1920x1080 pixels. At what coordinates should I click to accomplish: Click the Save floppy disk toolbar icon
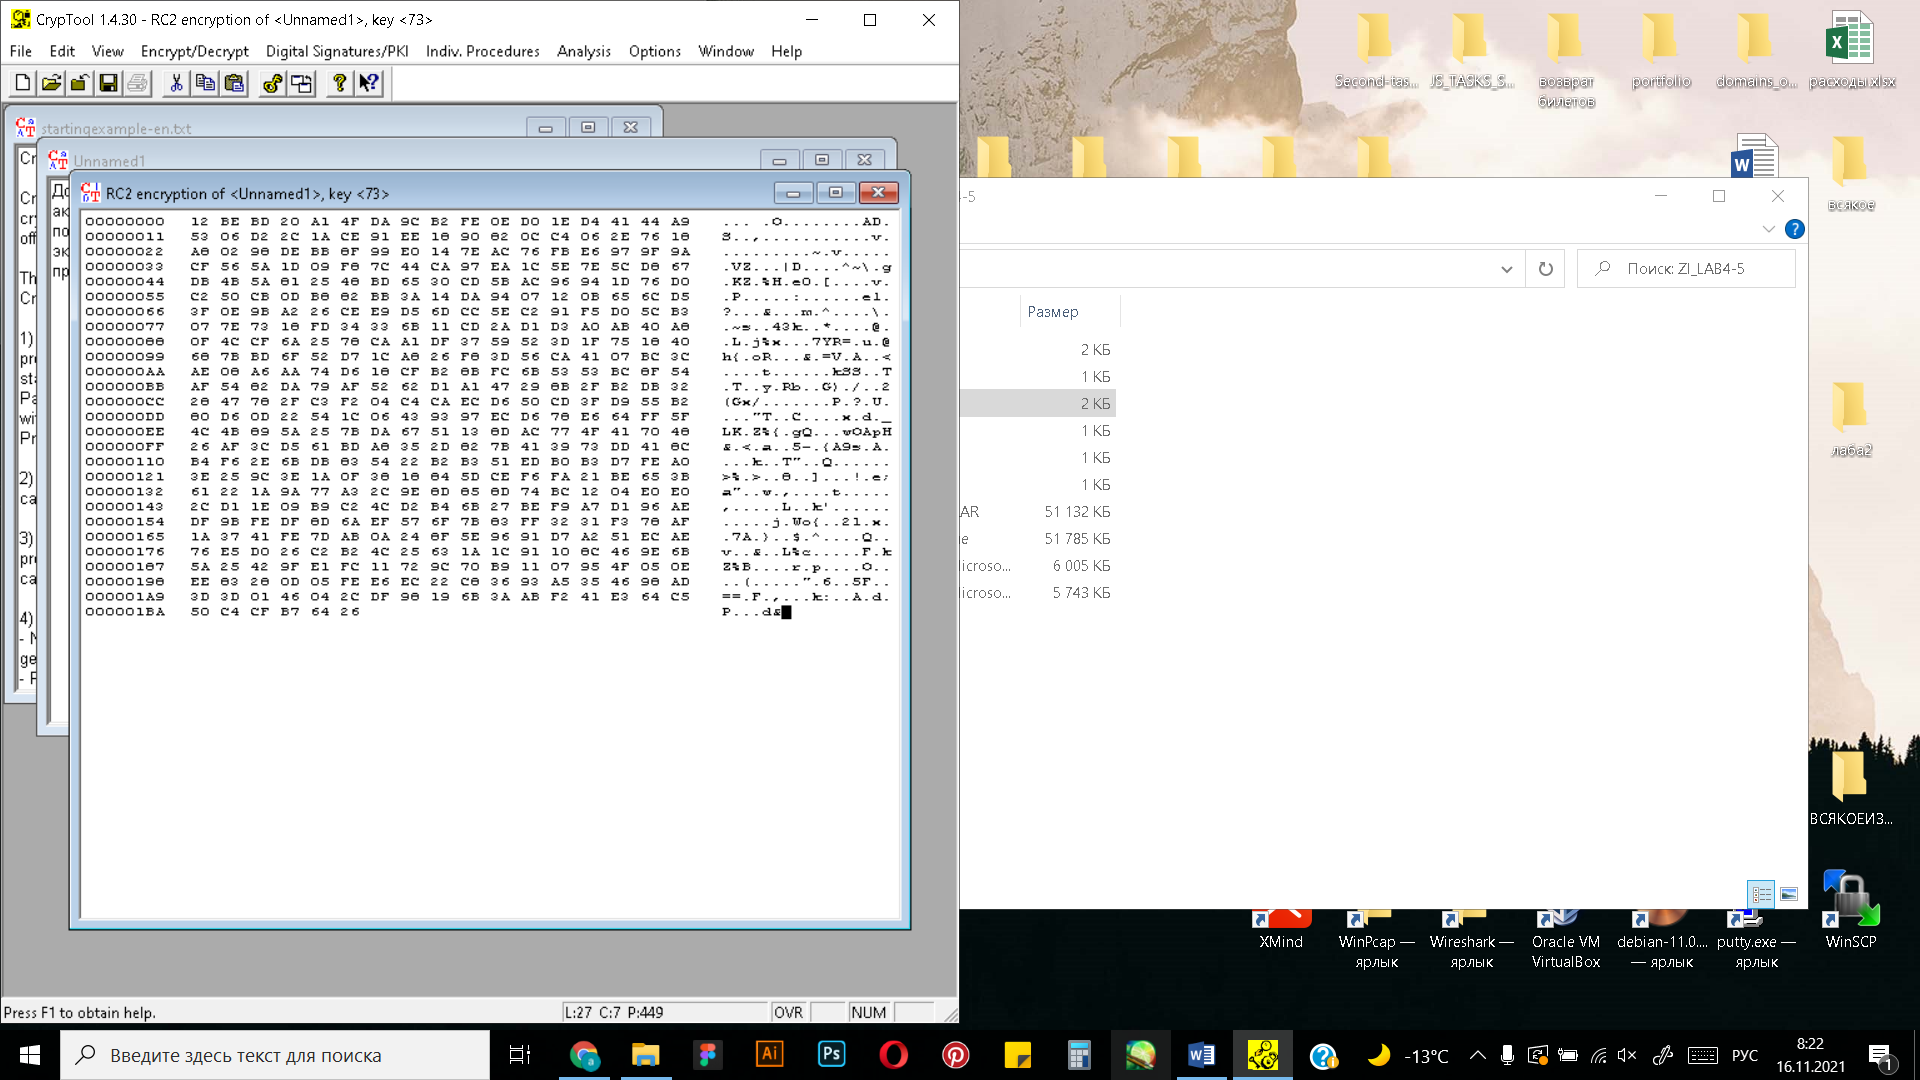click(x=108, y=83)
